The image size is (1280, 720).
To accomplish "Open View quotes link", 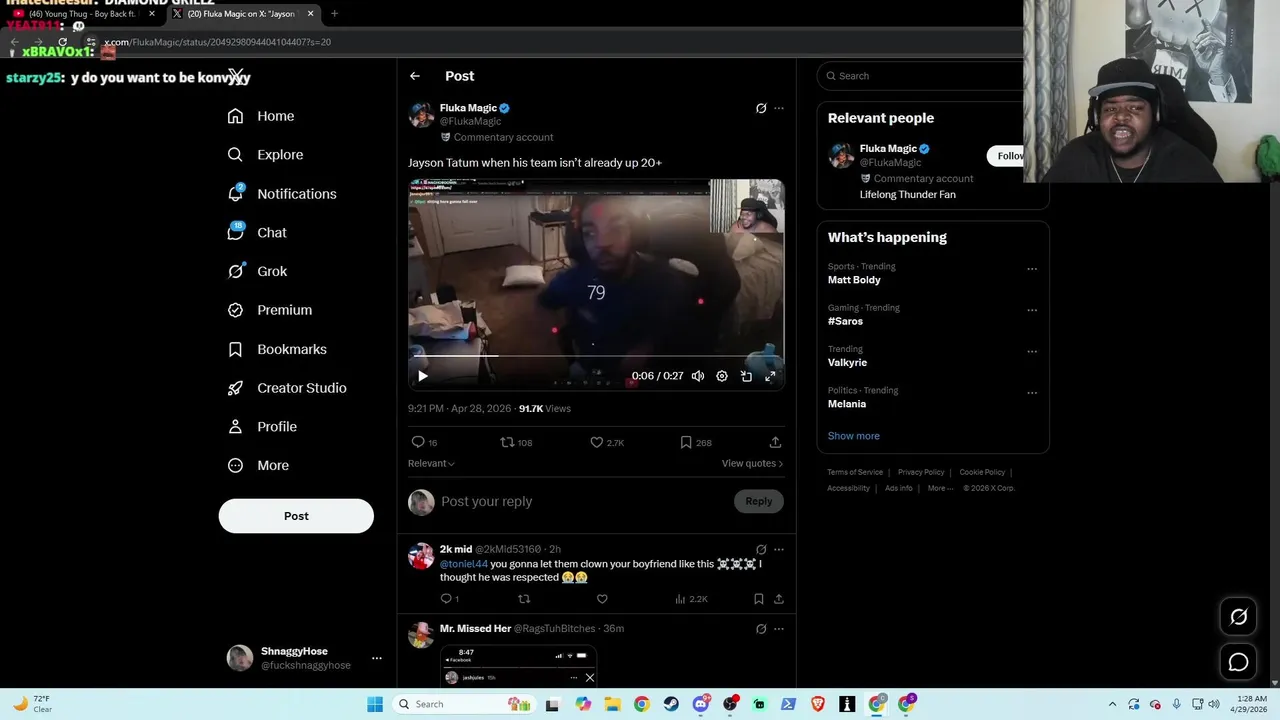I will 752,463.
